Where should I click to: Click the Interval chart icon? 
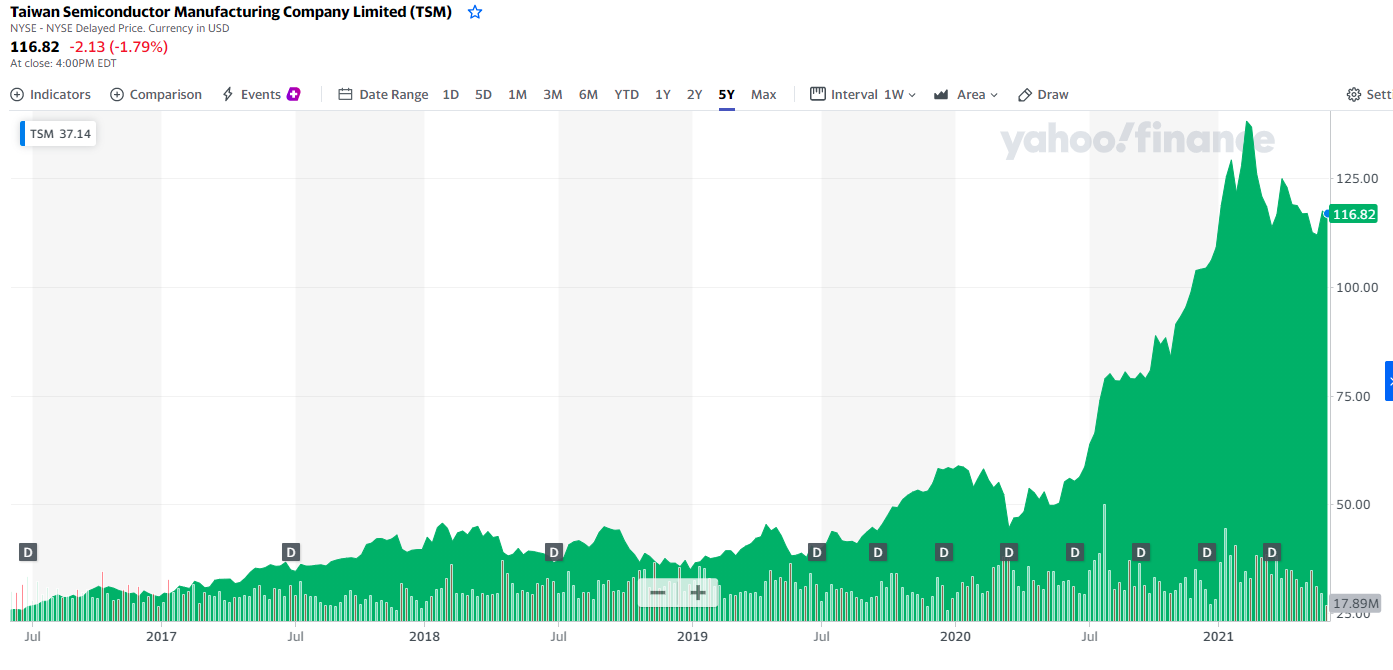click(x=817, y=94)
